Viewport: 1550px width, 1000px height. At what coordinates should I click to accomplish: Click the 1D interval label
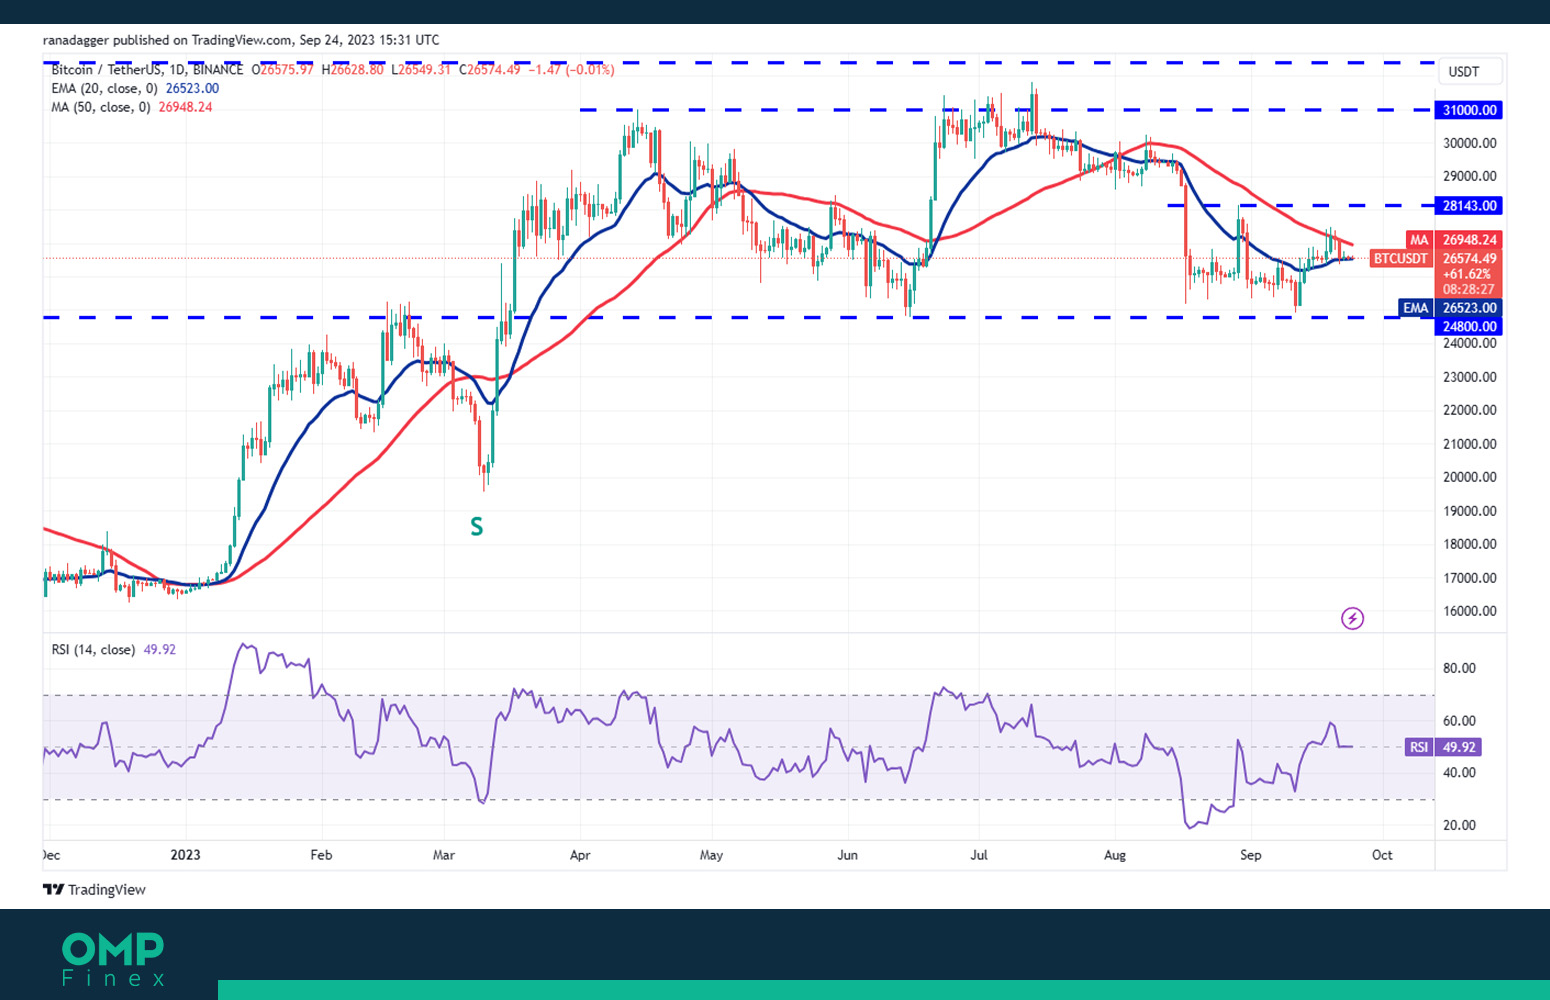[x=176, y=69]
